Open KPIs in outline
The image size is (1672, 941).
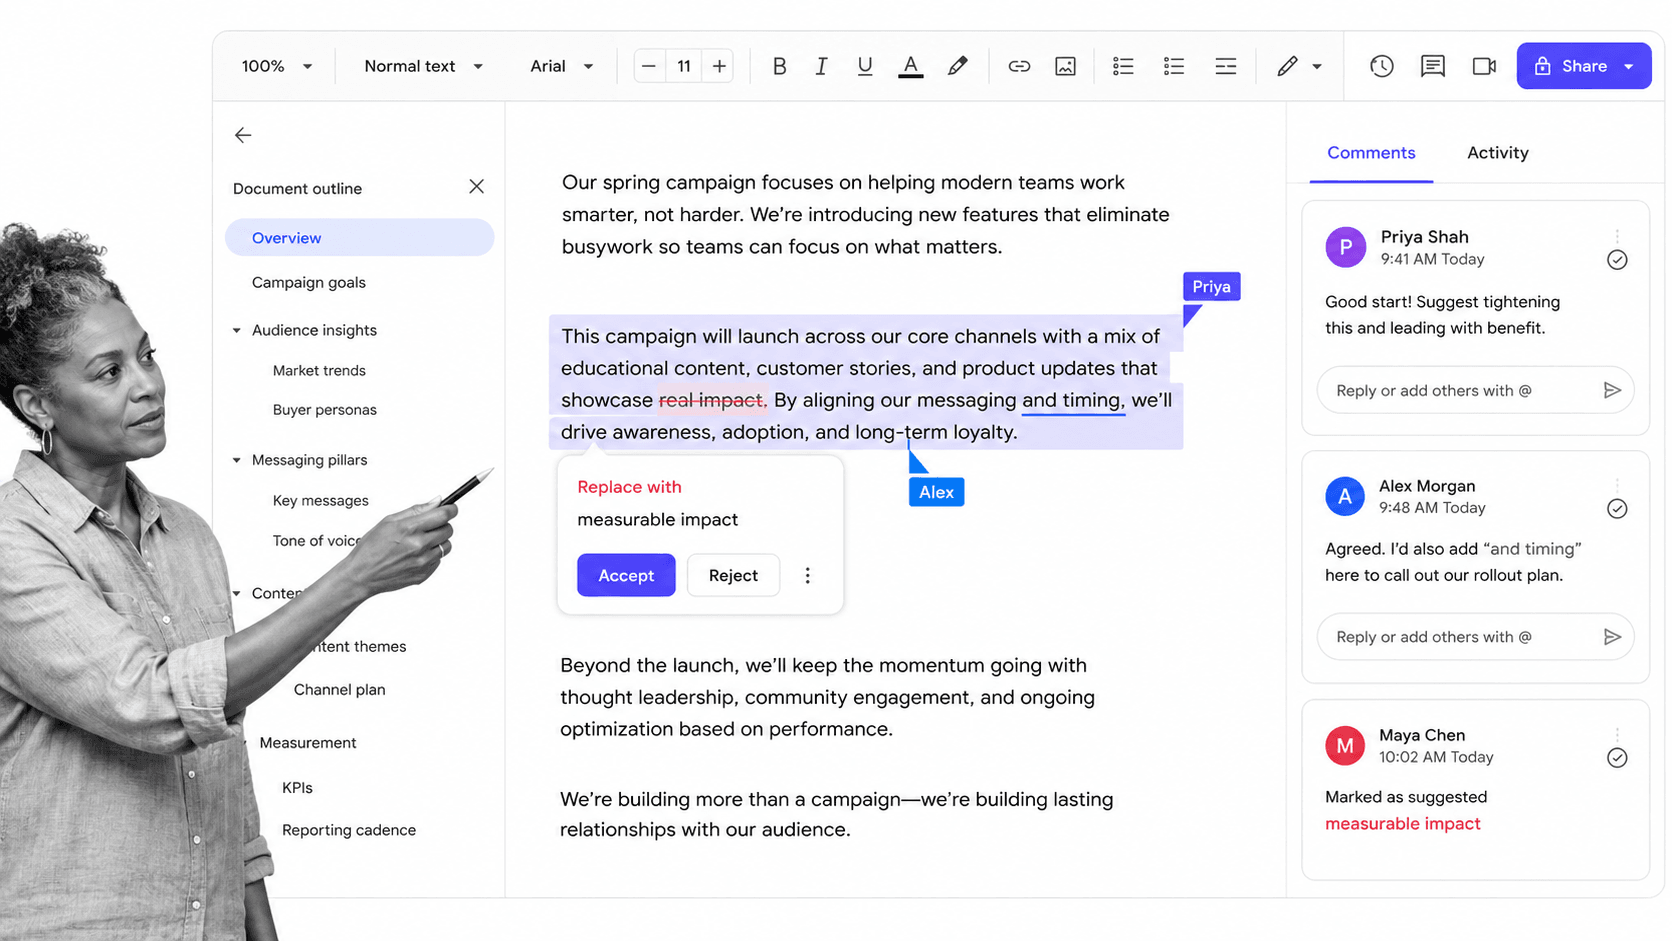pos(297,788)
